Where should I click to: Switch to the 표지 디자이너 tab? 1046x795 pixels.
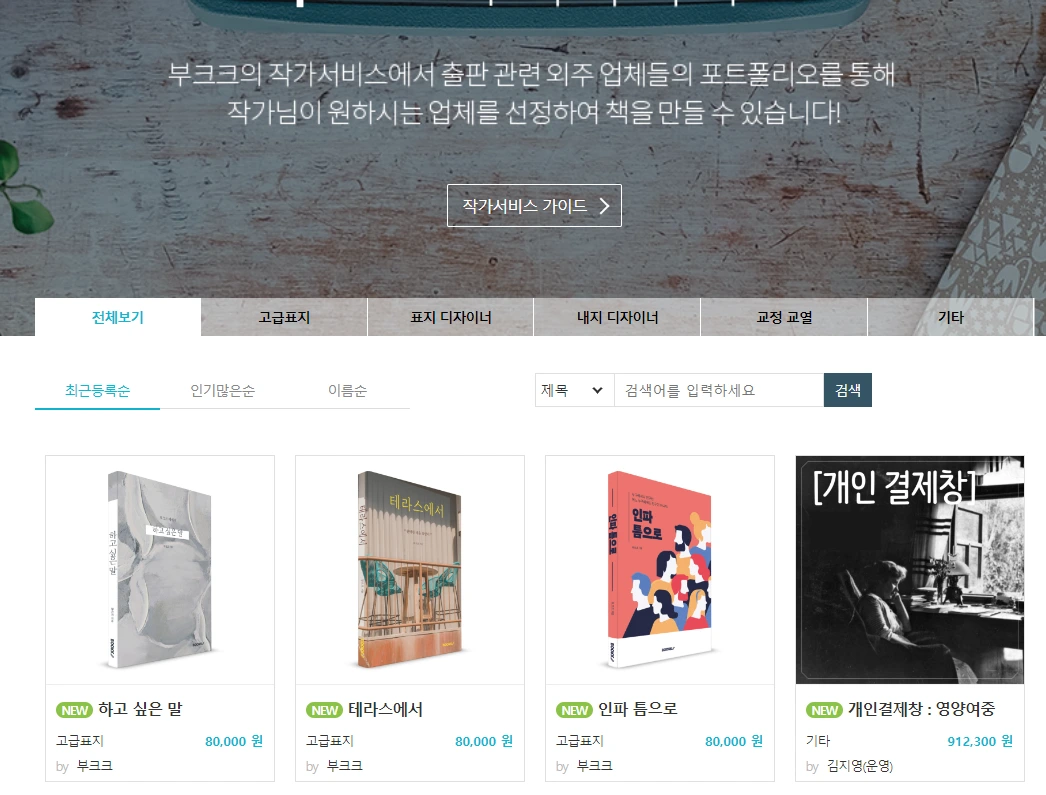click(451, 317)
